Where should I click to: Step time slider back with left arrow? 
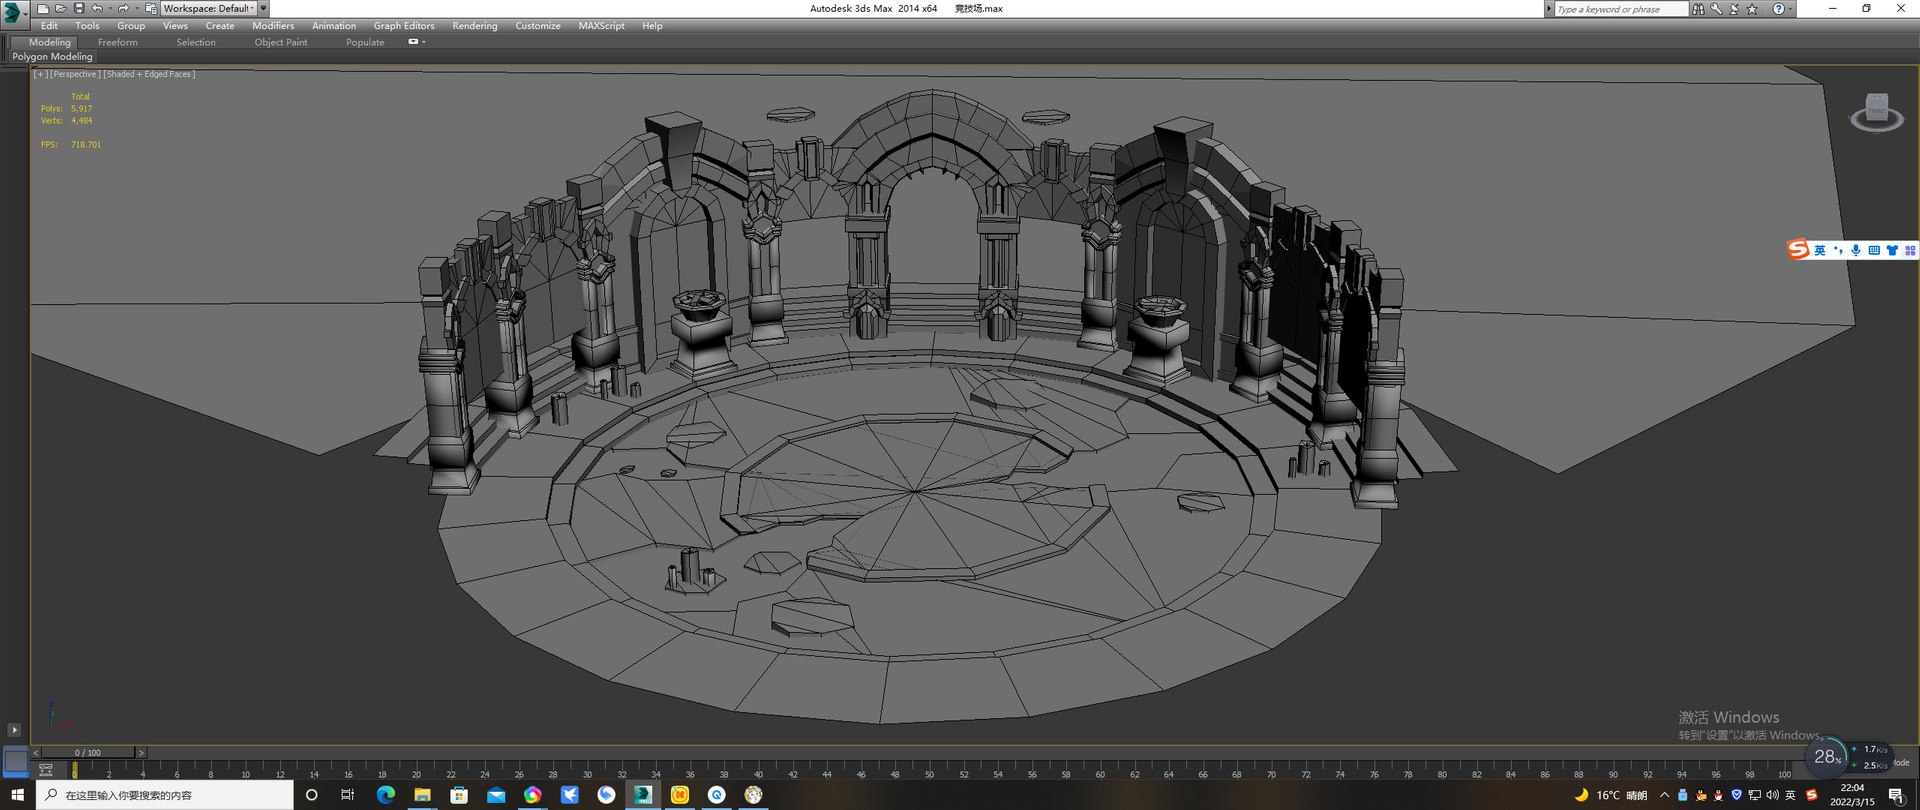[x=36, y=752]
